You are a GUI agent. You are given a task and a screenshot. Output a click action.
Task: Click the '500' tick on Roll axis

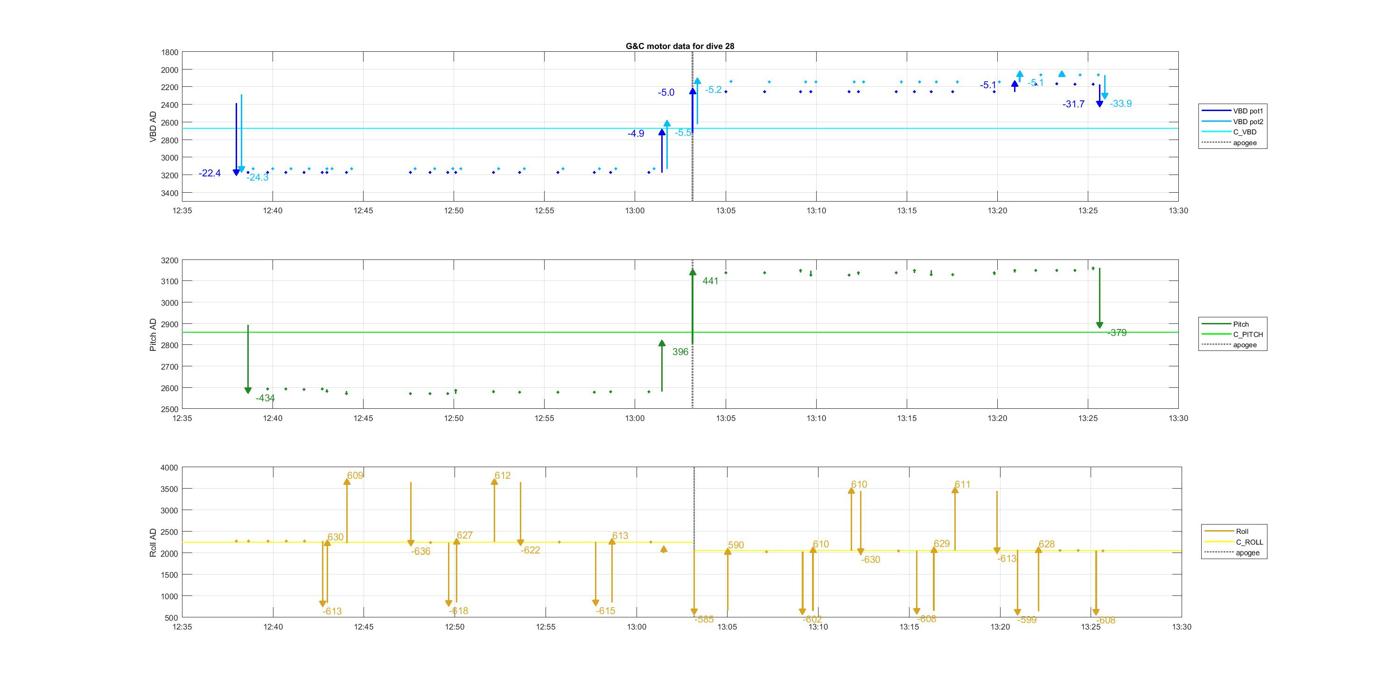click(172, 617)
